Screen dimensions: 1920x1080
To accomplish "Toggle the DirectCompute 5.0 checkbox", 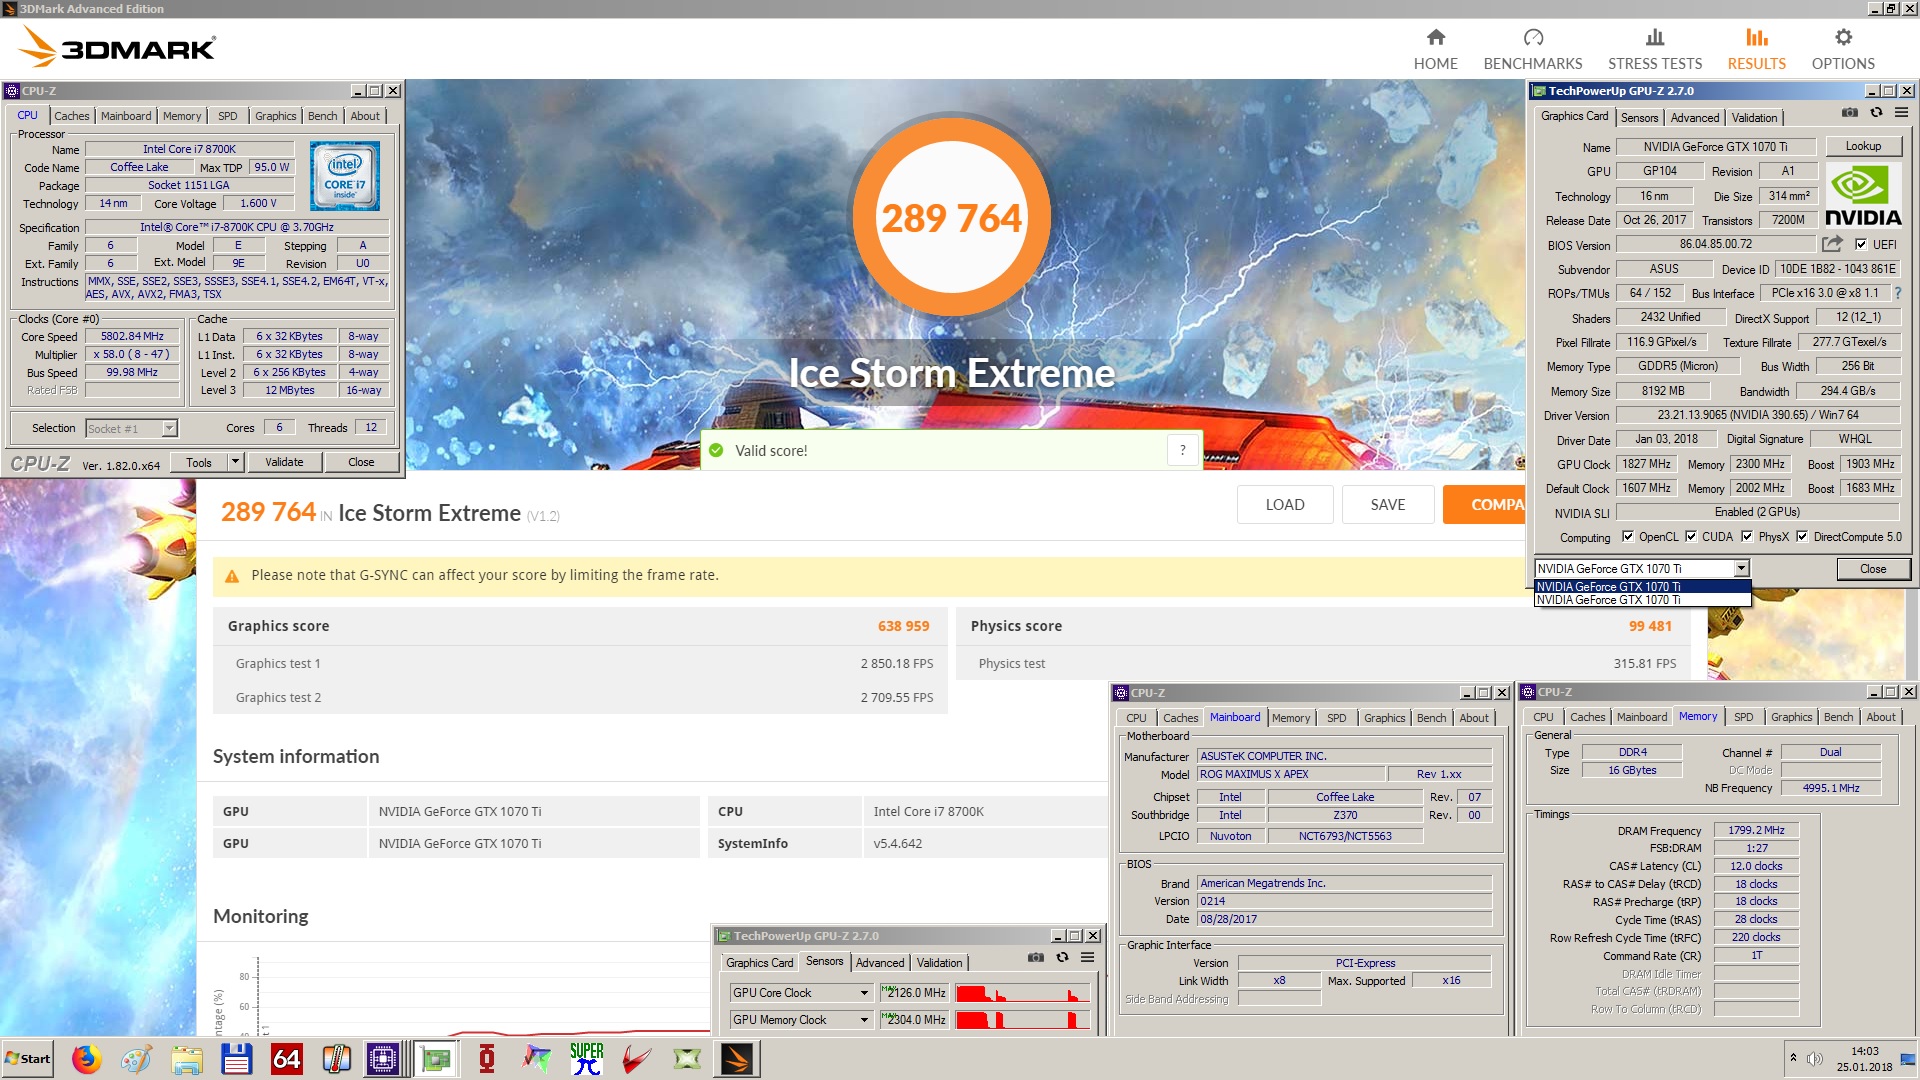I will [x=1801, y=537].
